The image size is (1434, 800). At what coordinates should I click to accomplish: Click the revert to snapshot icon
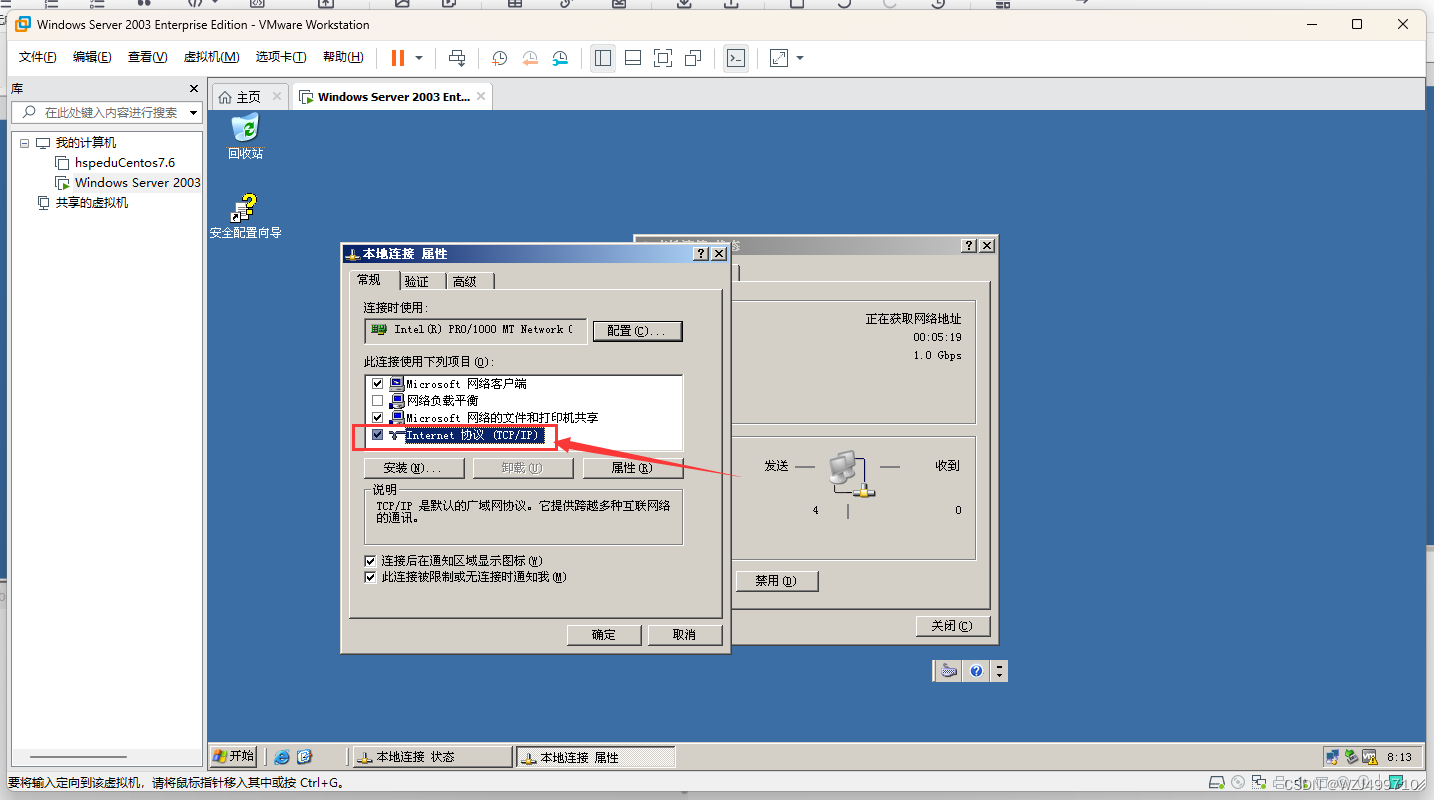pos(530,58)
